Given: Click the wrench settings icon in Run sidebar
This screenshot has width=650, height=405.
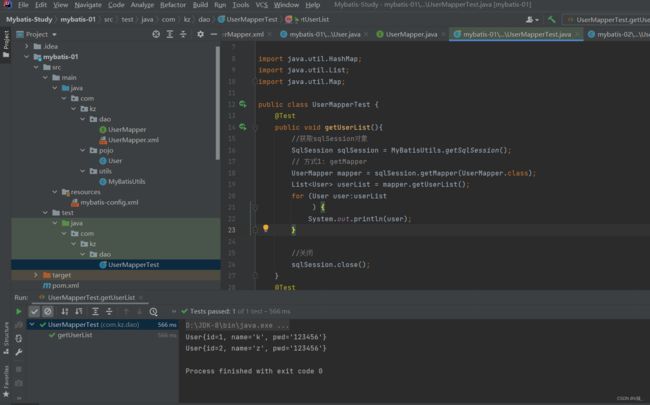Looking at the screenshot, I should point(19,352).
